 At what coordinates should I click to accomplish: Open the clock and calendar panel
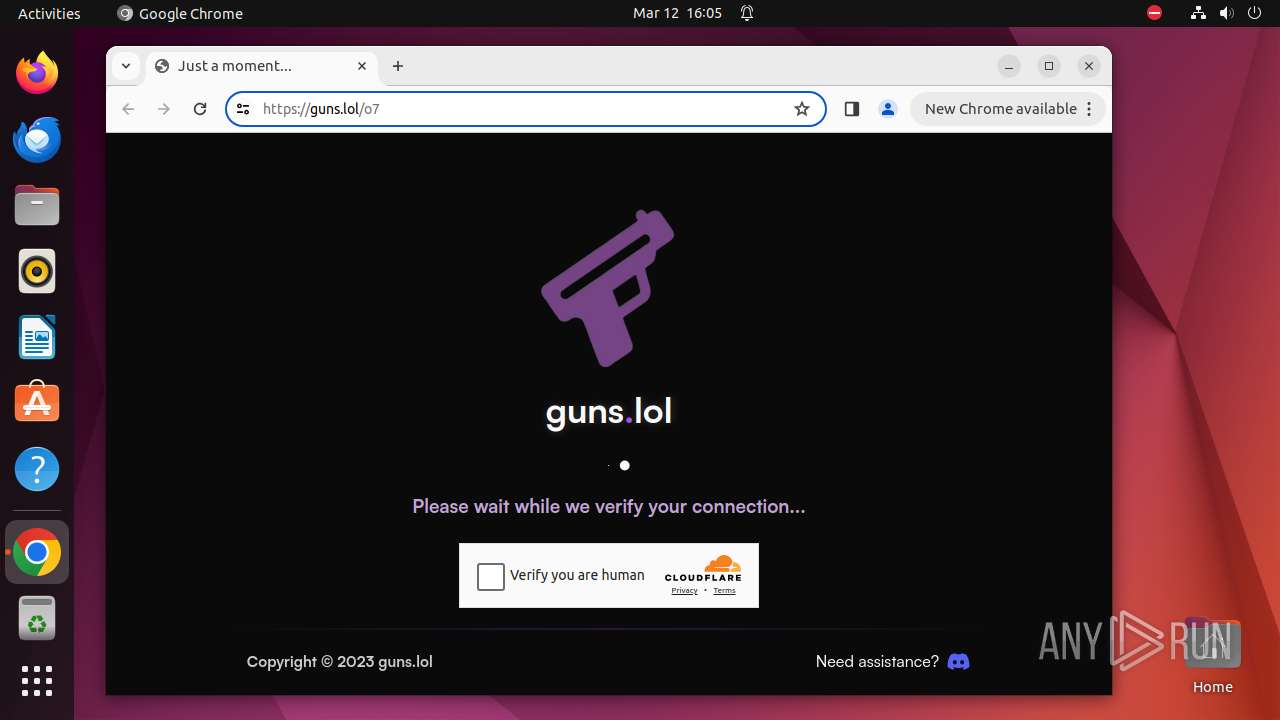[x=677, y=13]
